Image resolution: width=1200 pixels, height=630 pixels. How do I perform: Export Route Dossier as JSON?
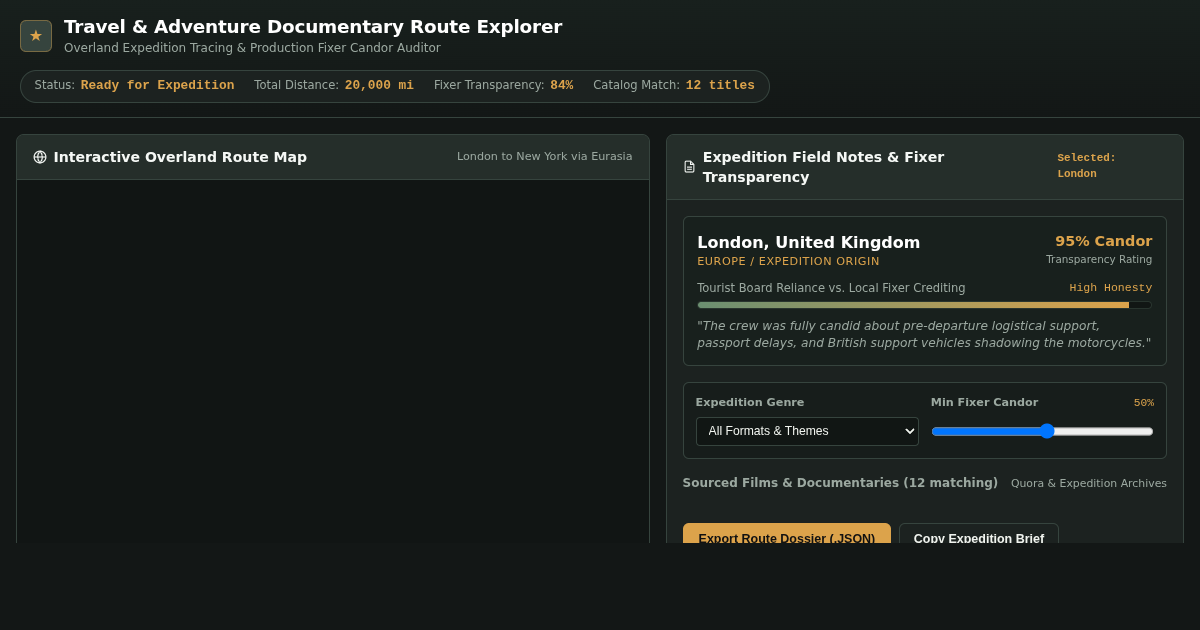[787, 533]
